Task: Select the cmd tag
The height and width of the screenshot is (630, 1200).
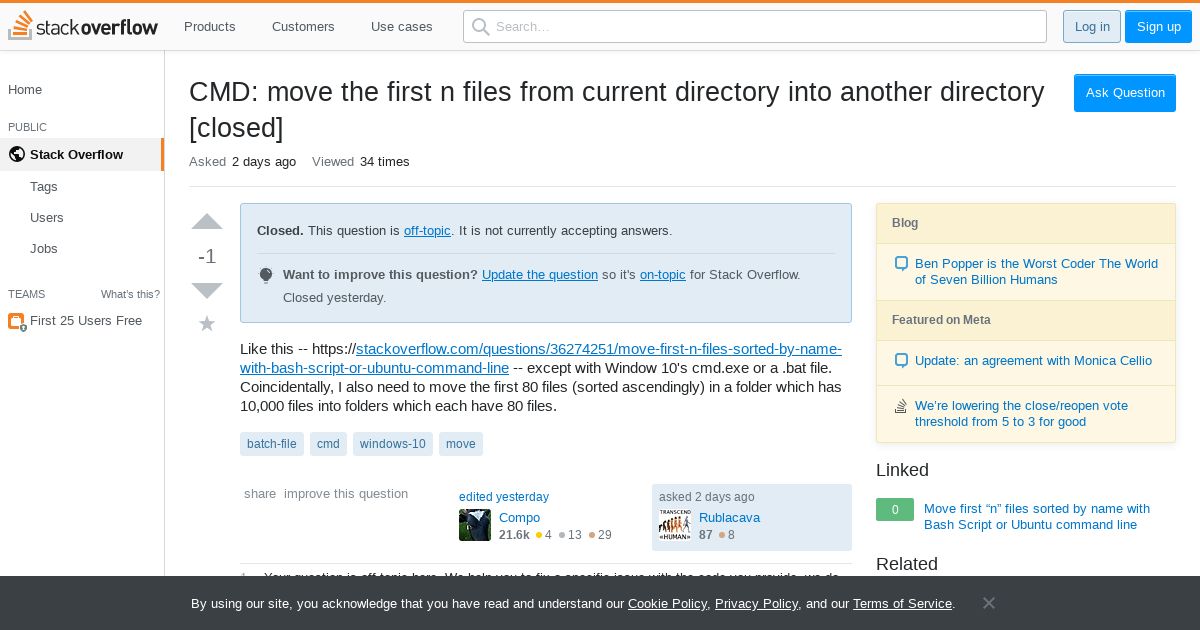Action: [x=328, y=444]
